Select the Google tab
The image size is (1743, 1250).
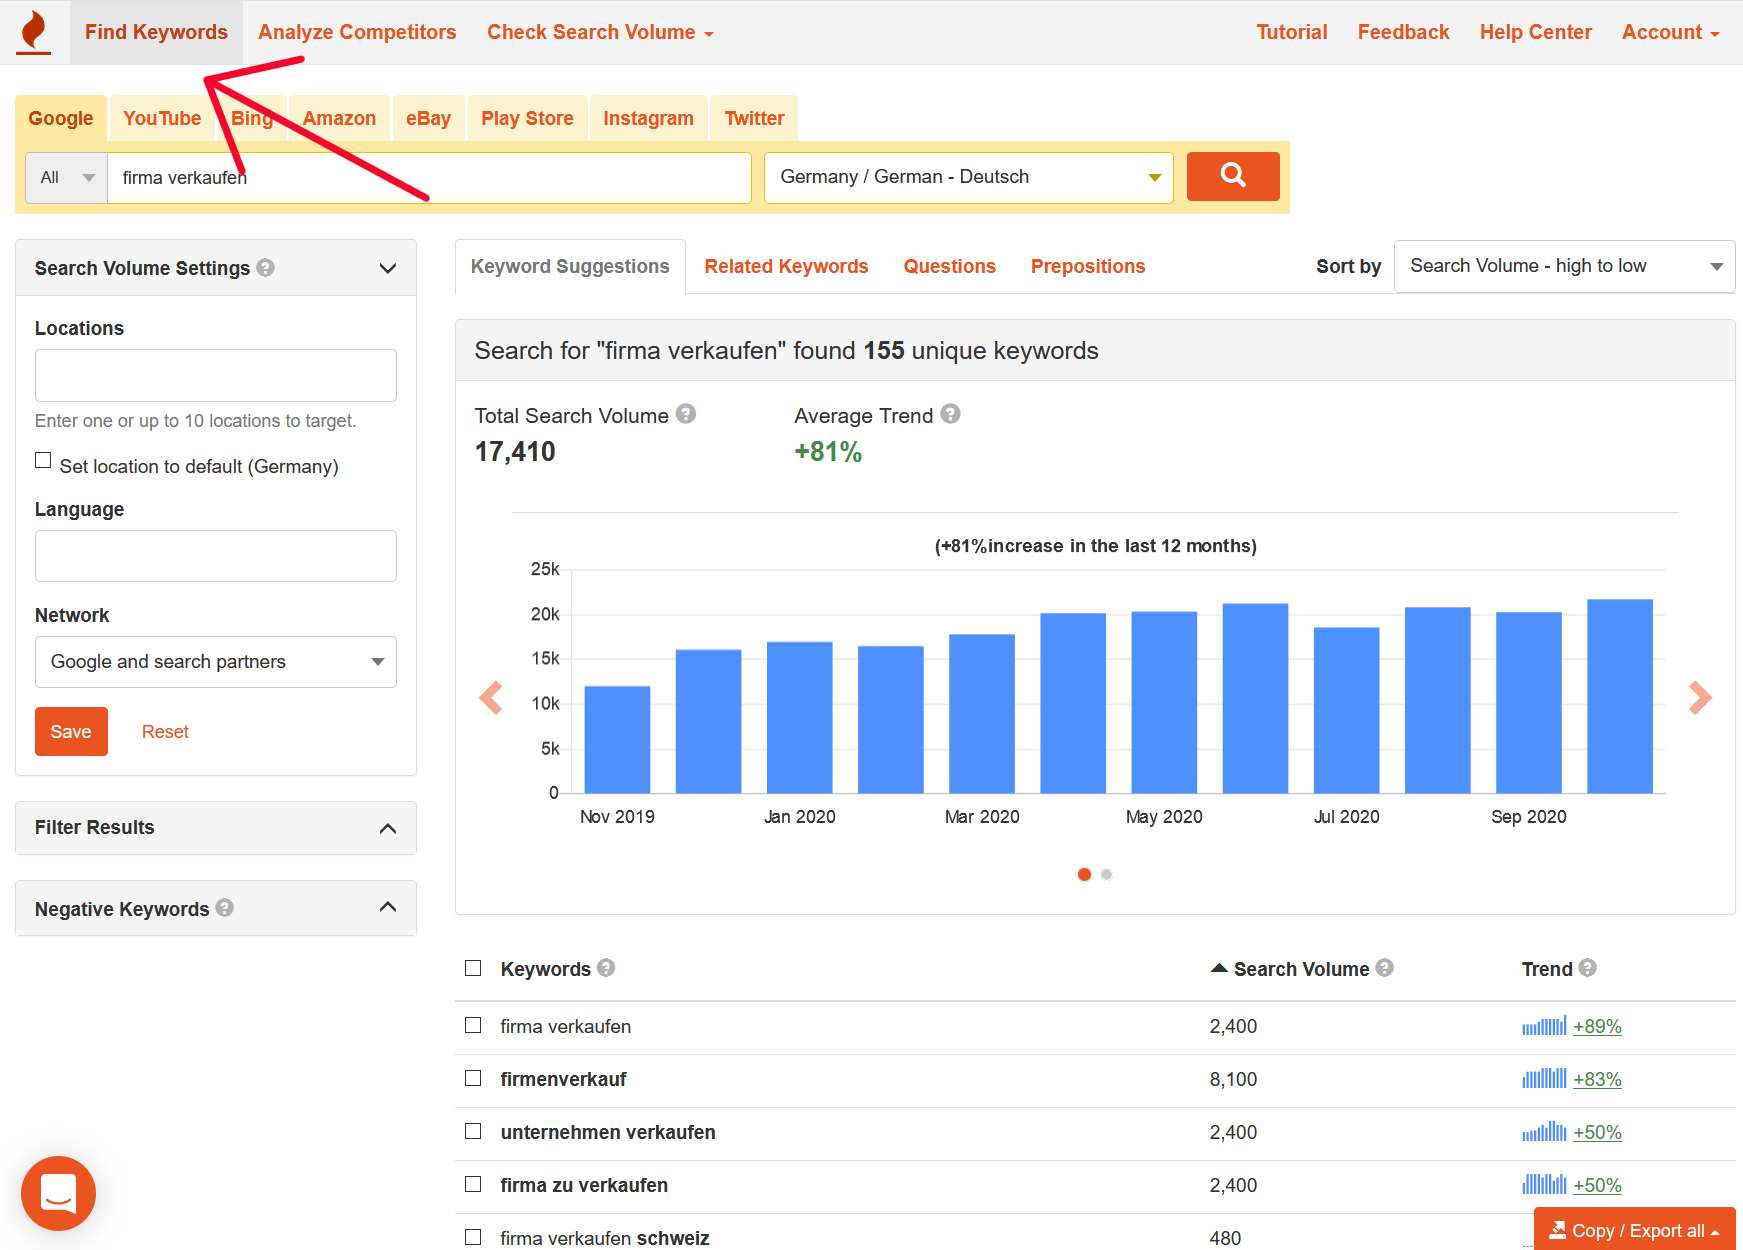click(61, 118)
